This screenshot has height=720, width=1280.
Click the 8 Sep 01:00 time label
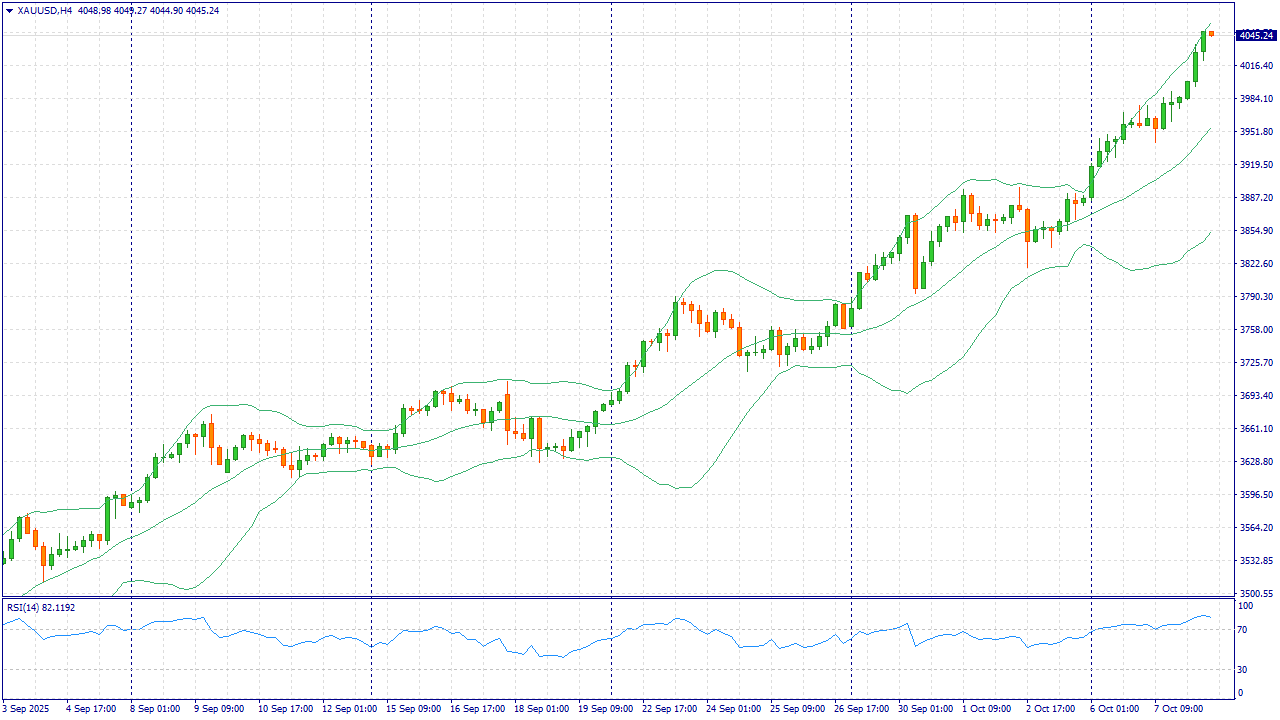pyautogui.click(x=154, y=709)
